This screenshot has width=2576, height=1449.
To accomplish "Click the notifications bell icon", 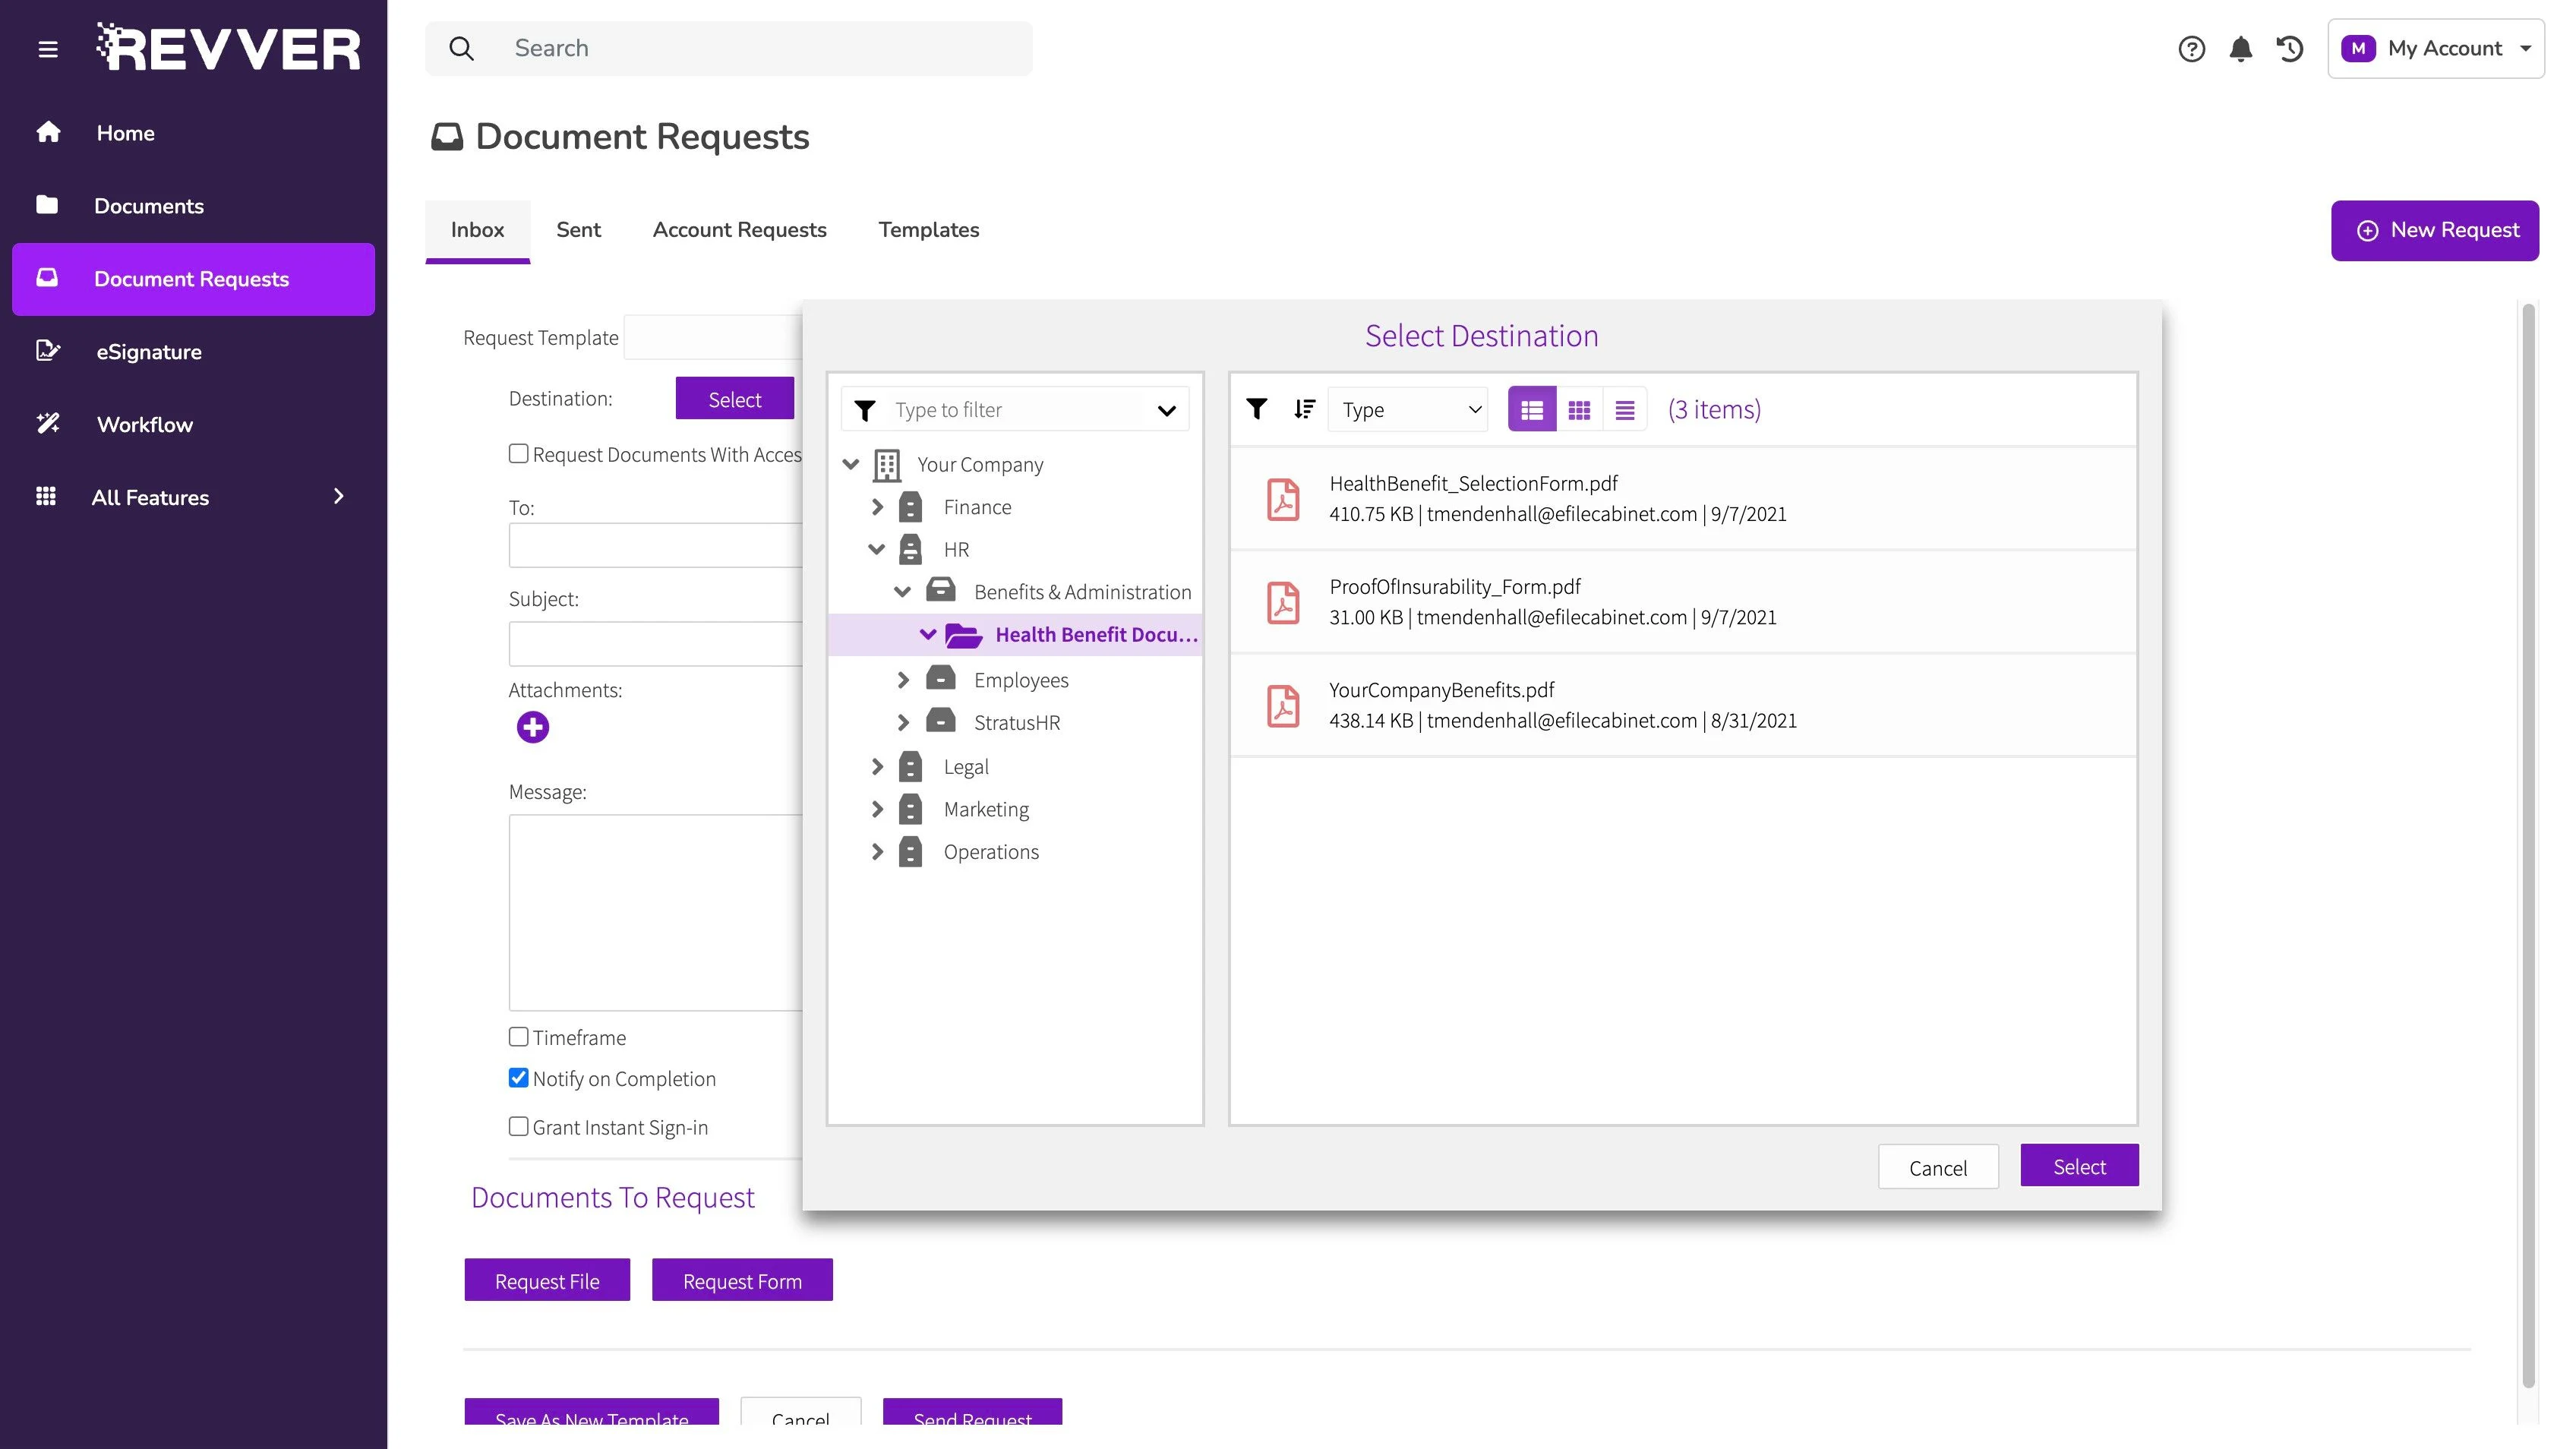I will tap(2240, 49).
